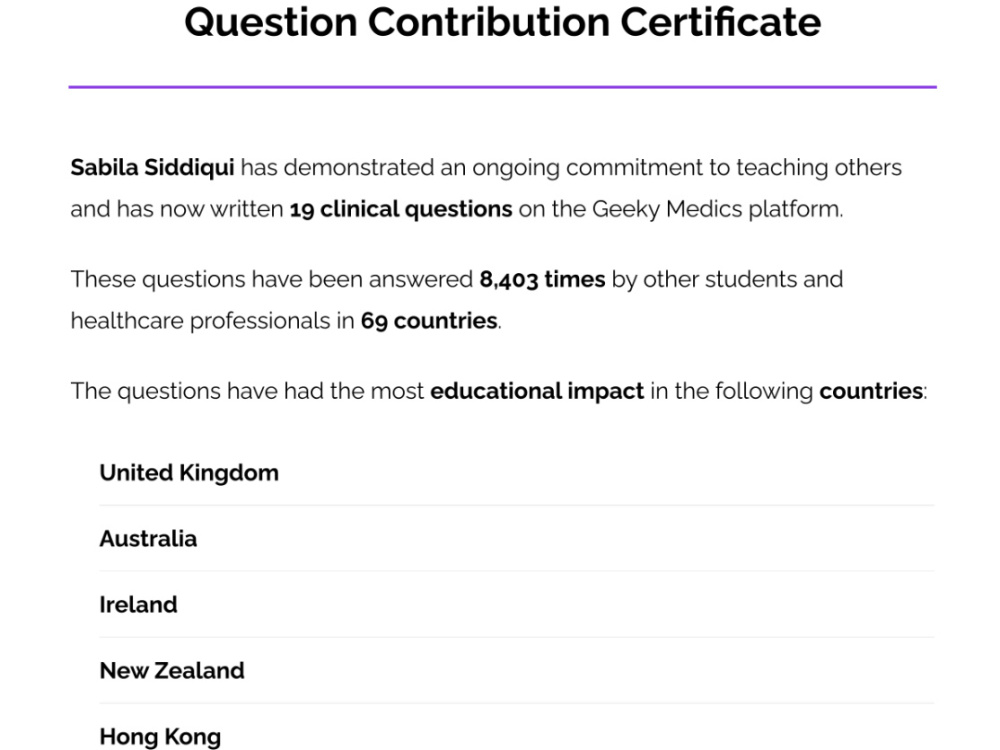Select the name Sabila Siddiqui
1000x750 pixels.
tap(152, 168)
